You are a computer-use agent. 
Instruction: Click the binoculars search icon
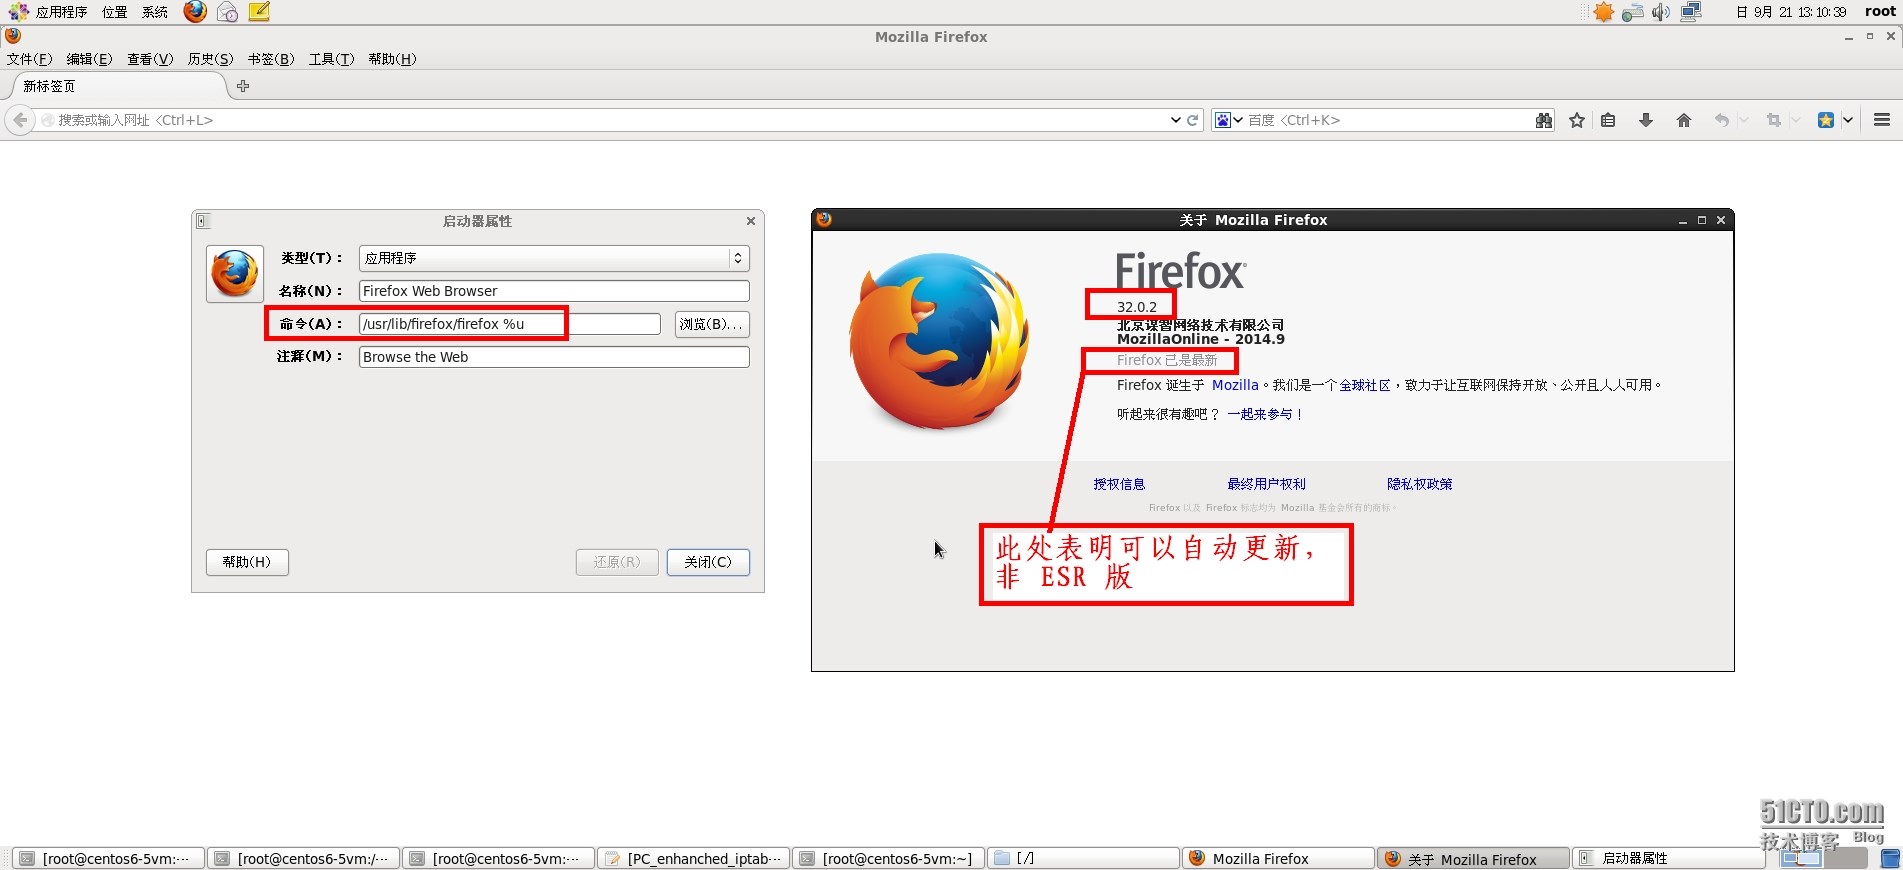[1544, 120]
